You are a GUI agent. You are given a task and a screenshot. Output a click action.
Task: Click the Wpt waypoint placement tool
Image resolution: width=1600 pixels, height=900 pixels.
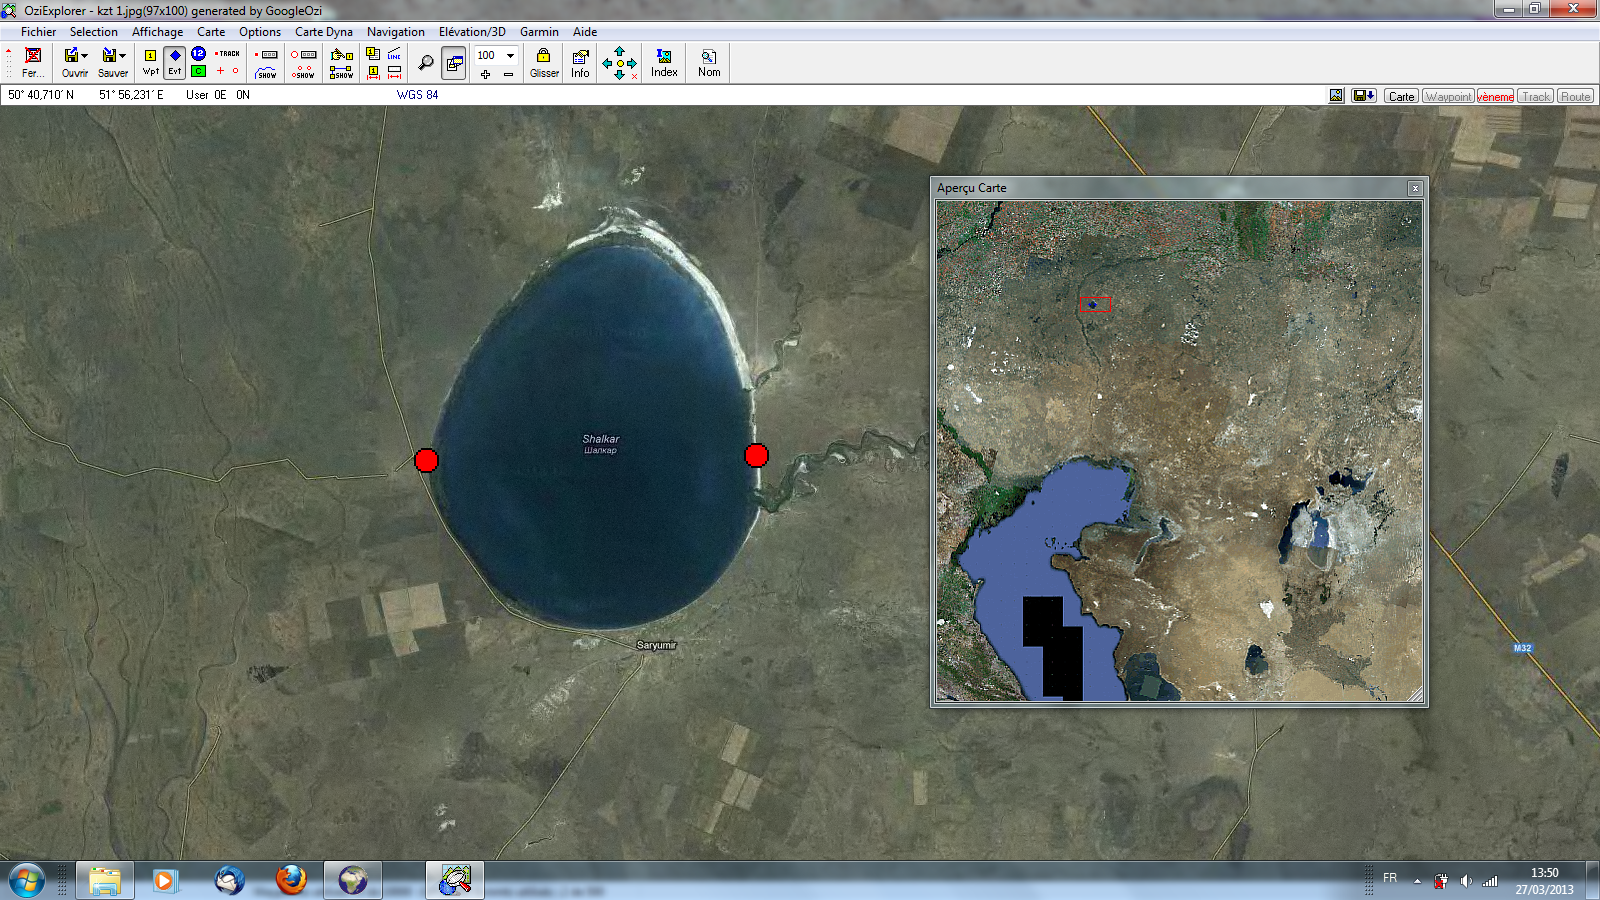point(150,62)
